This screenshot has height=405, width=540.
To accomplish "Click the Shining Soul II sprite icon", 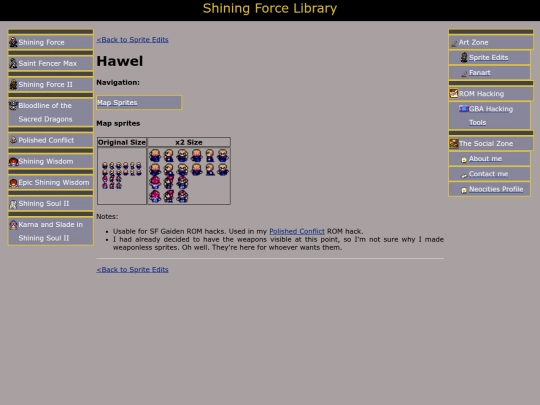I will 13,204.
